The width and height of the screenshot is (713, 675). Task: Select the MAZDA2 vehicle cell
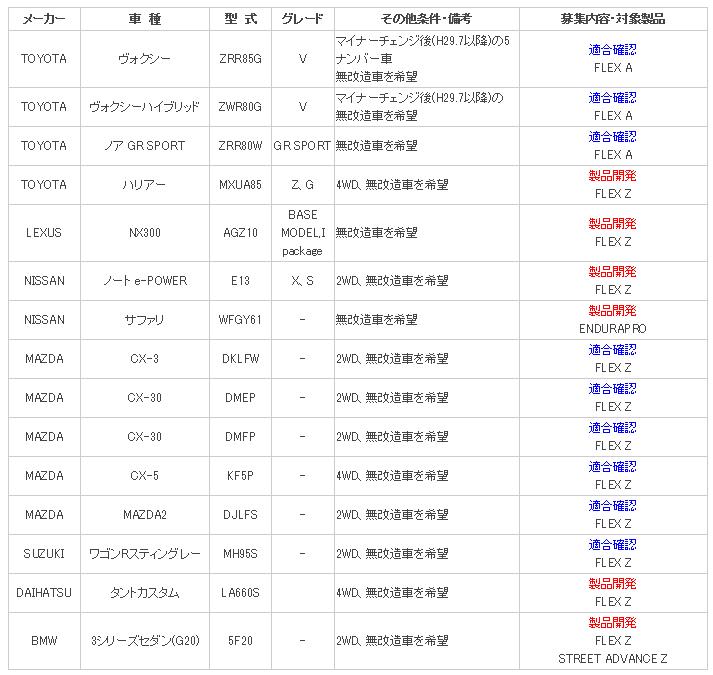click(145, 515)
